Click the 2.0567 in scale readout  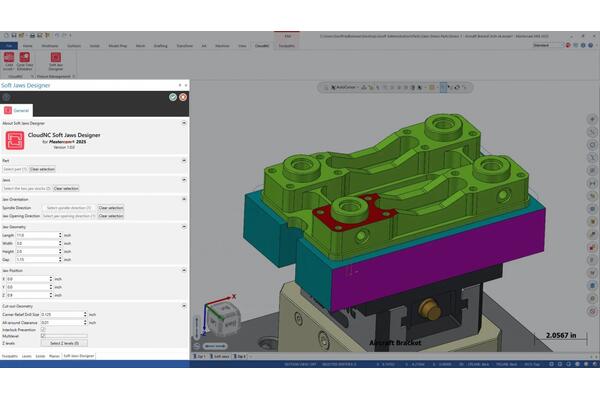[561, 335]
